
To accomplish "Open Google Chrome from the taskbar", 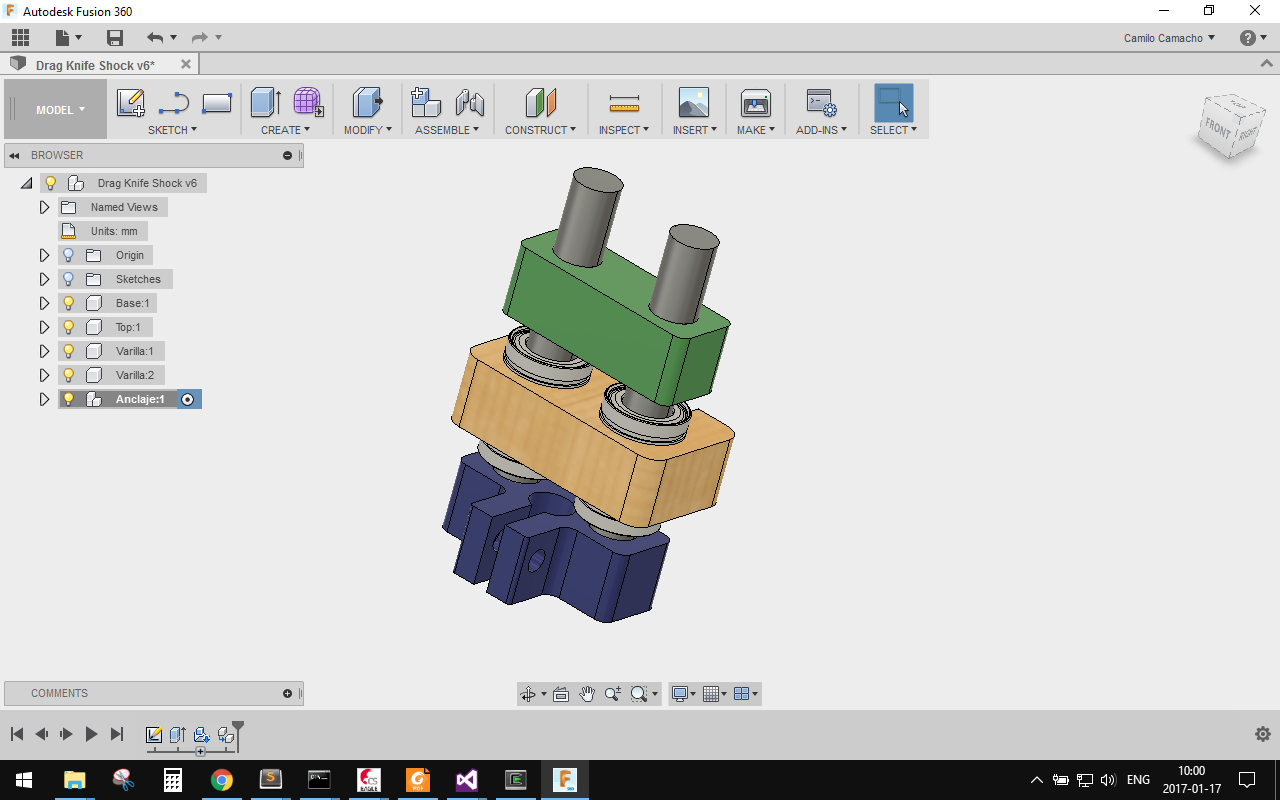I will pos(221,780).
